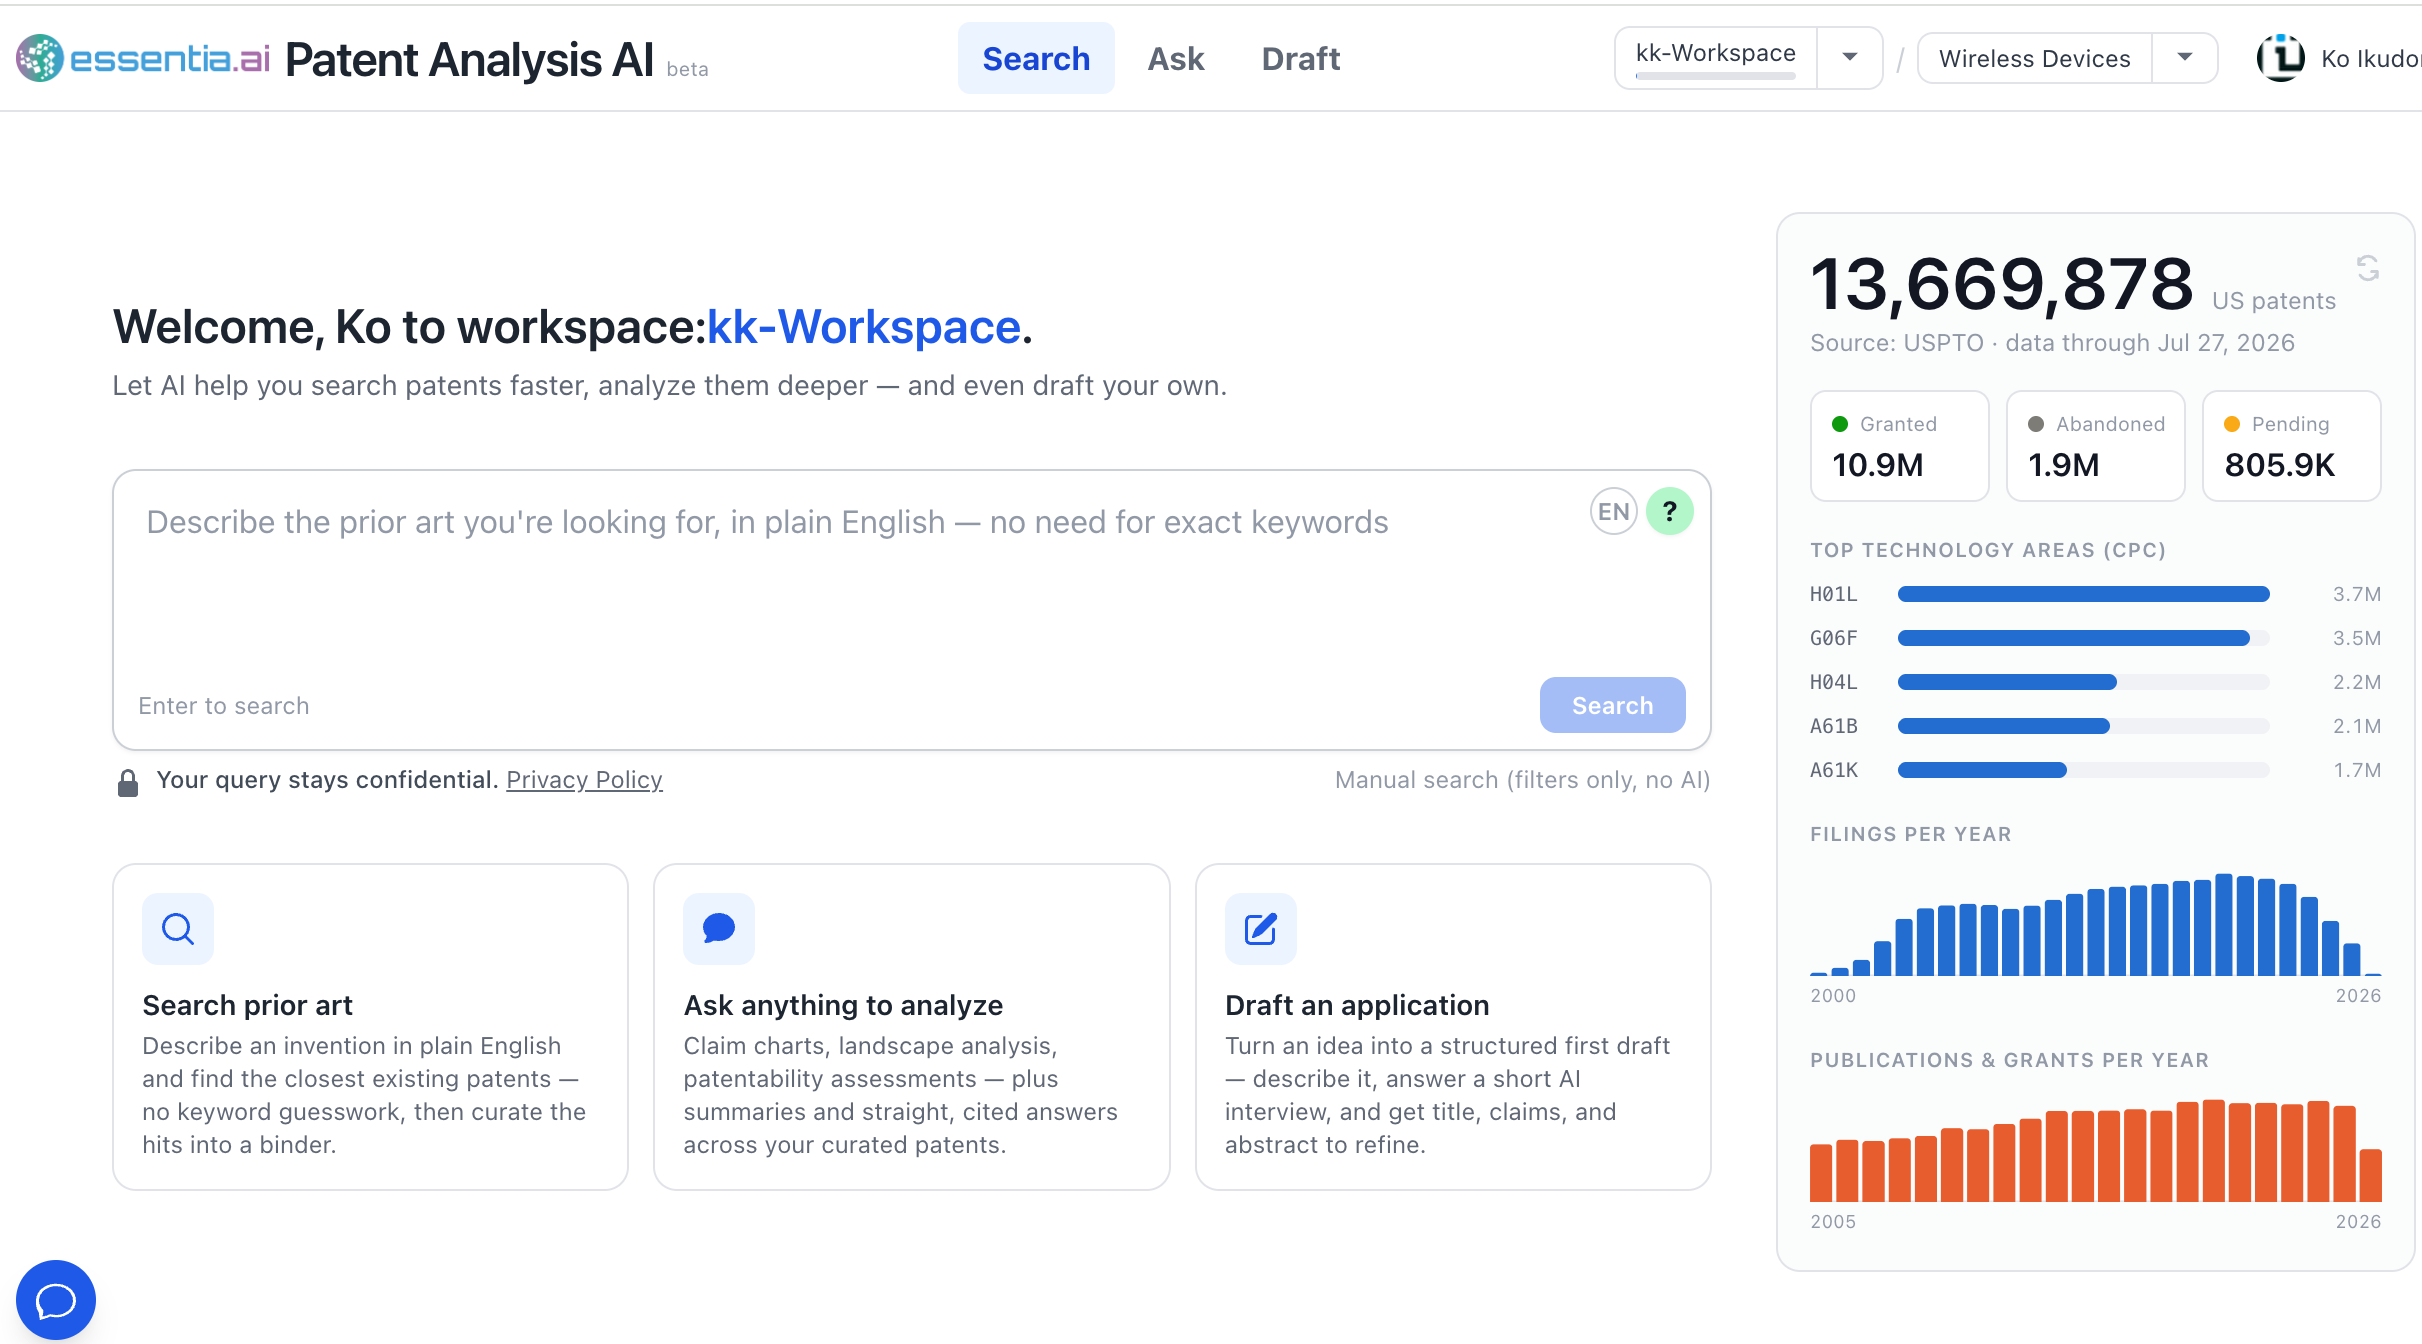Image resolution: width=2422 pixels, height=1344 pixels.
Task: Switch to the Ask tab
Action: tap(1176, 58)
